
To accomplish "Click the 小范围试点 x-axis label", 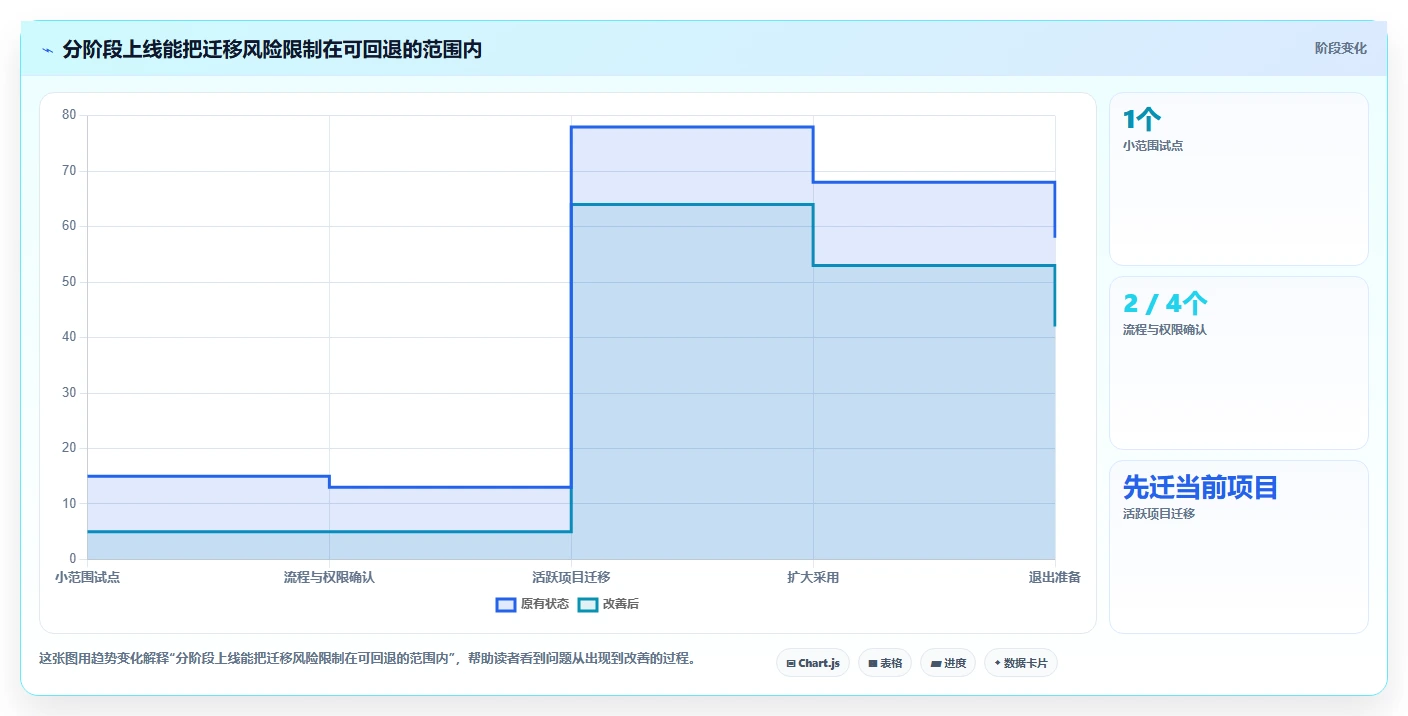I will point(88,578).
